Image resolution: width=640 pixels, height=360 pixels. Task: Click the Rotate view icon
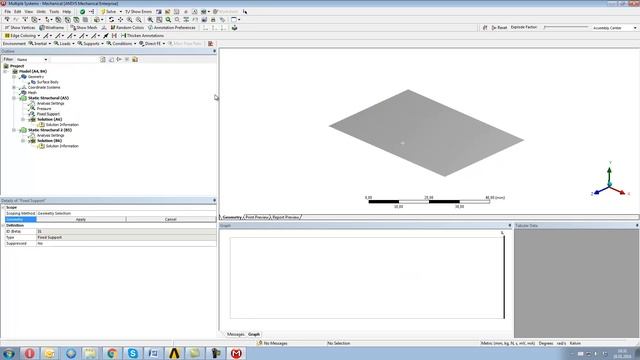(x=111, y=20)
